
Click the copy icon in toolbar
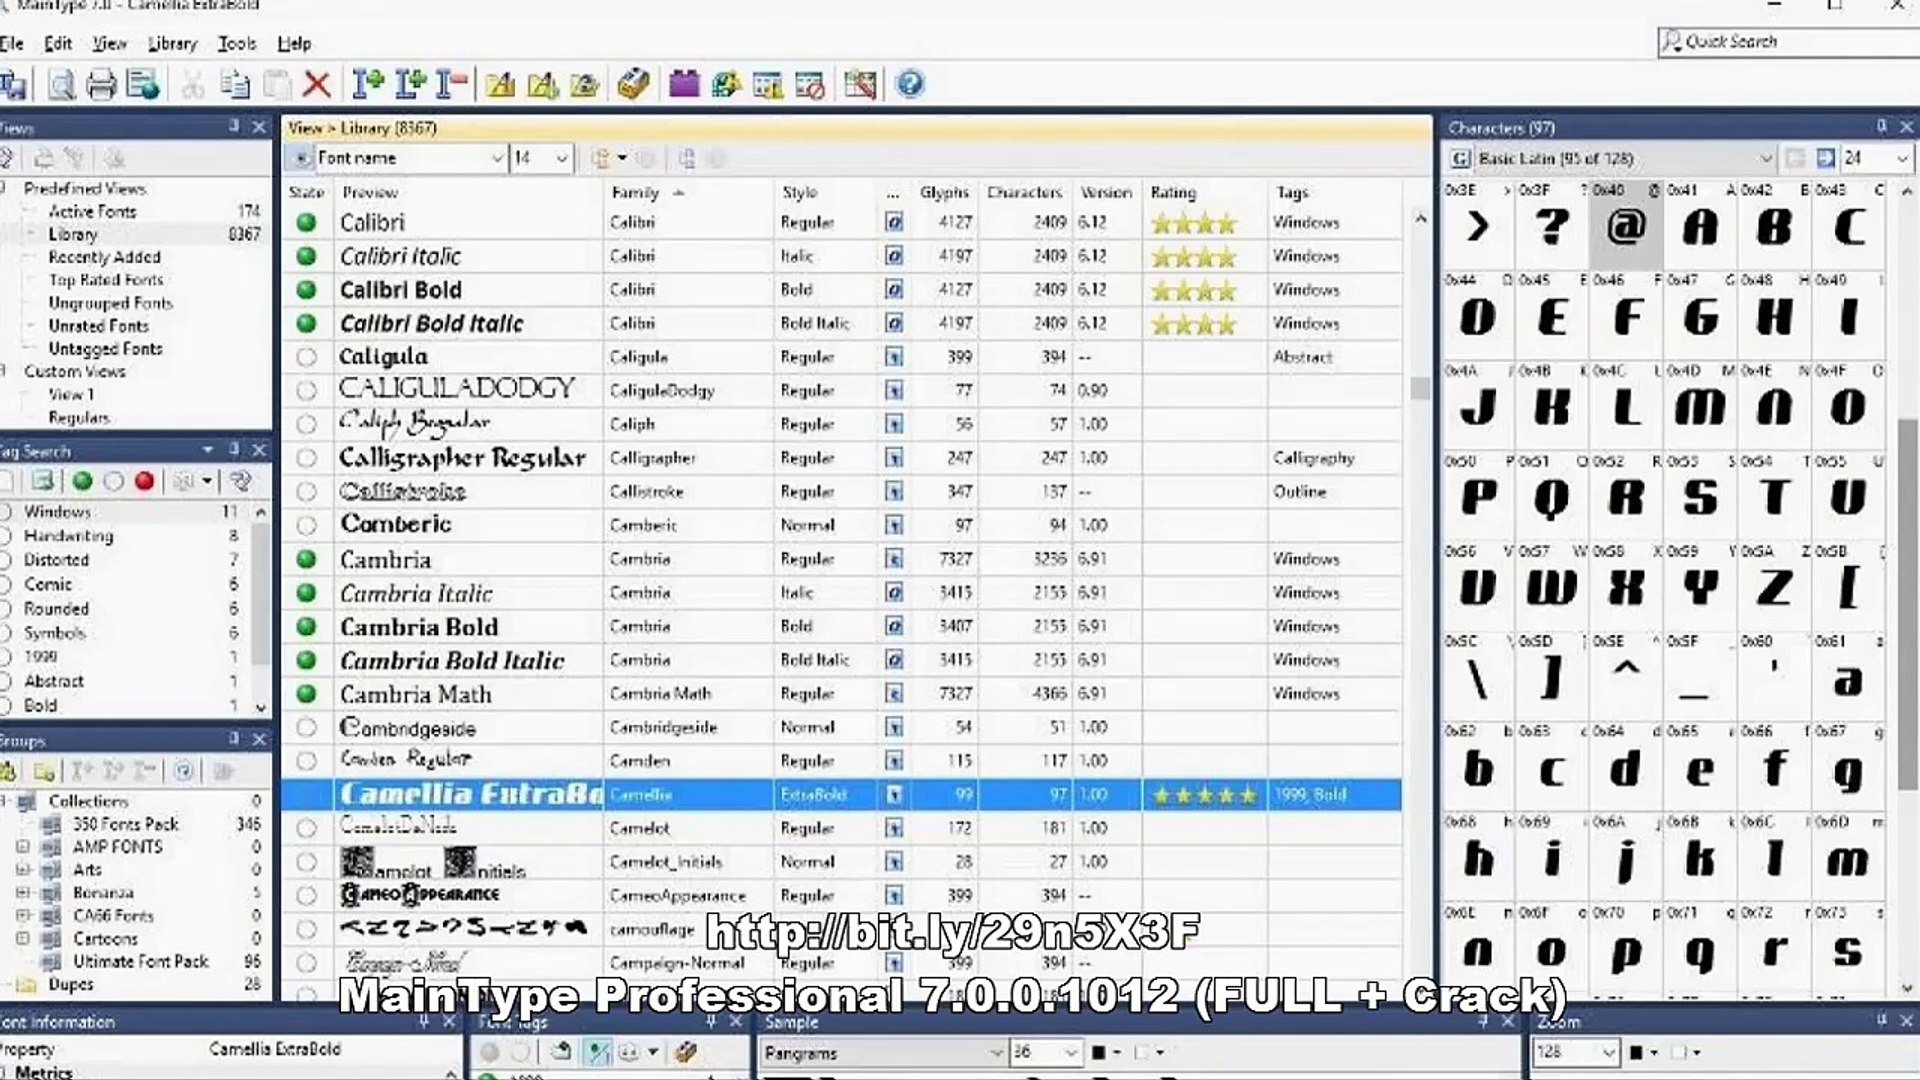(235, 85)
